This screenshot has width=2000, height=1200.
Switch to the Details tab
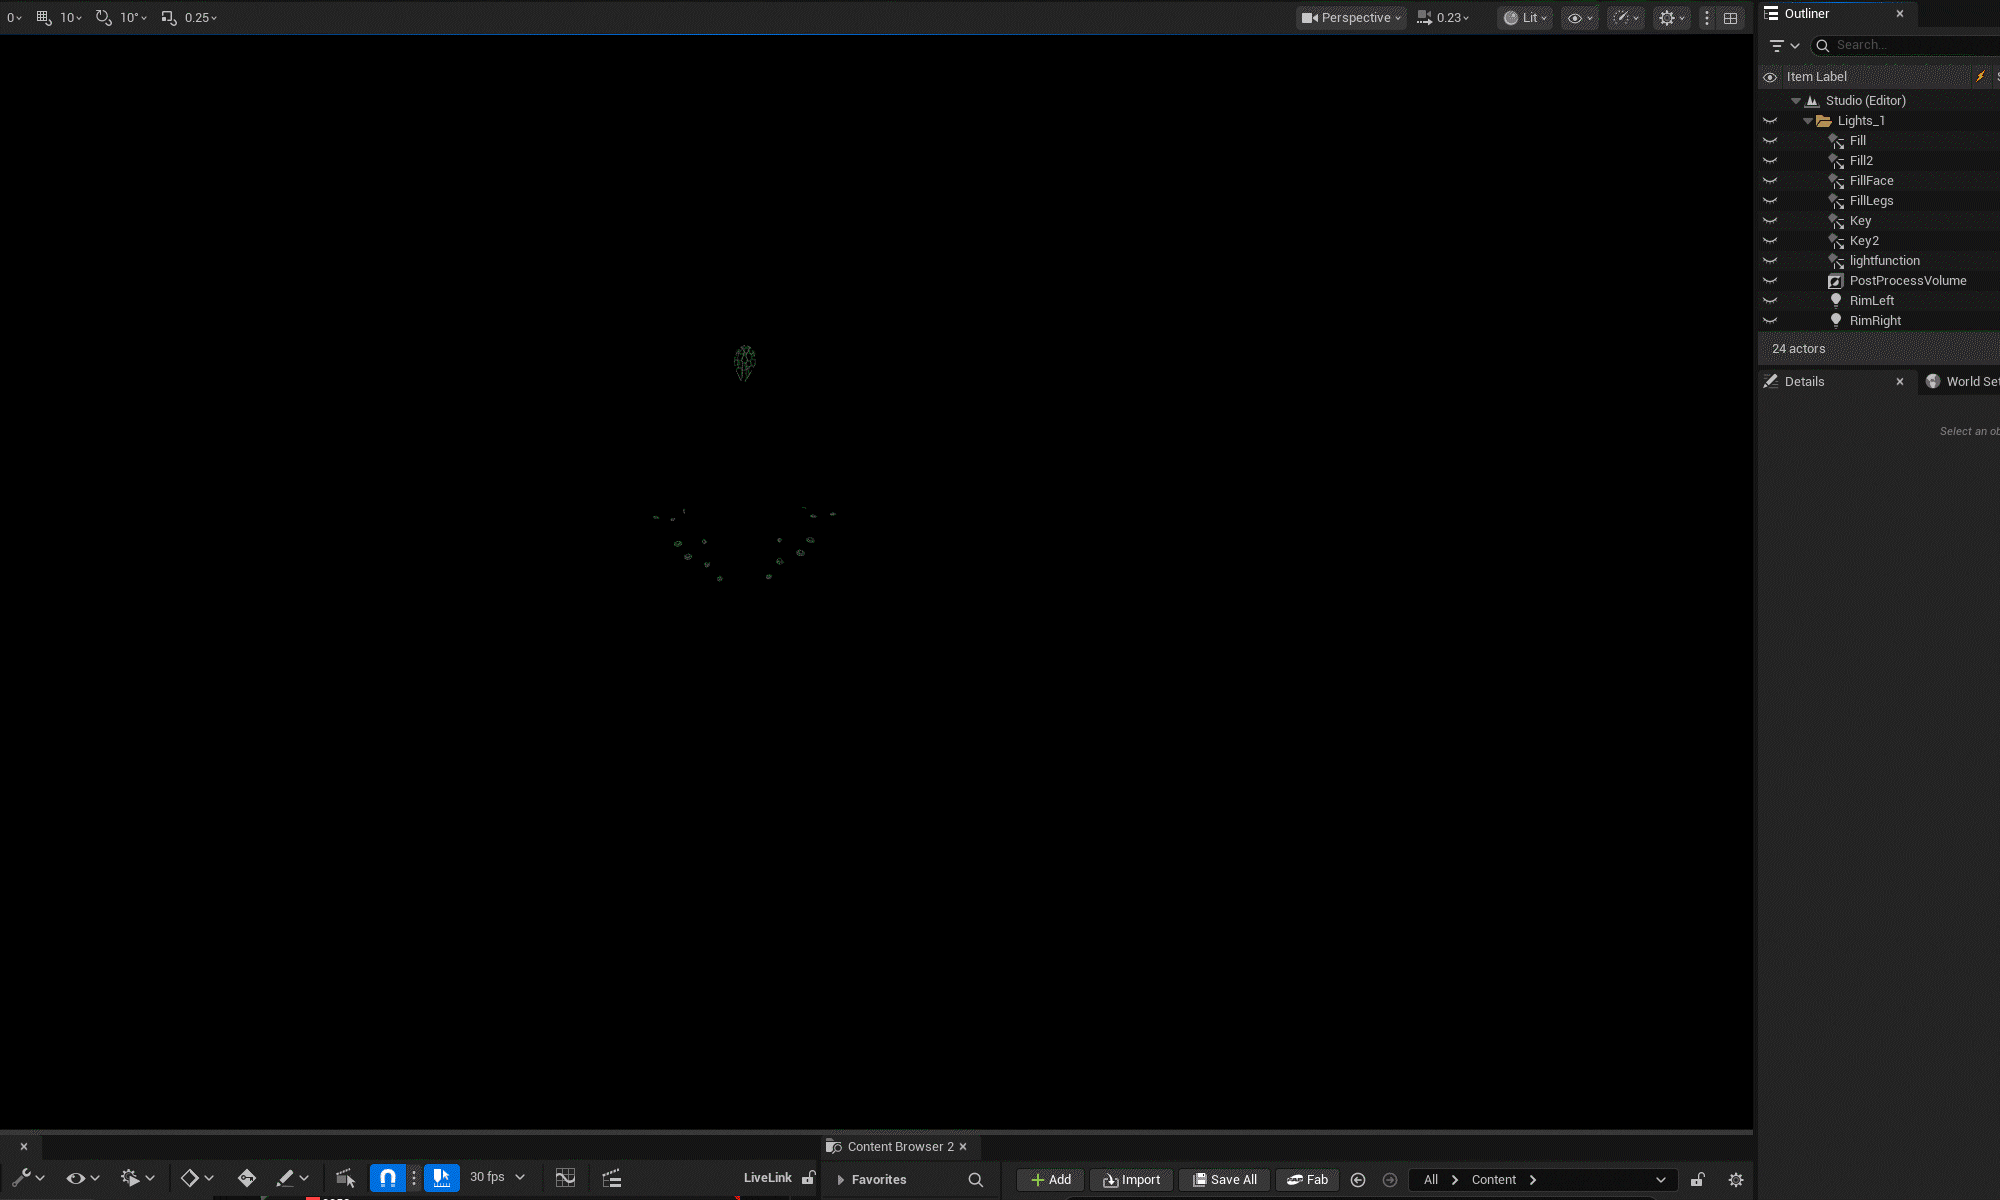click(1804, 382)
